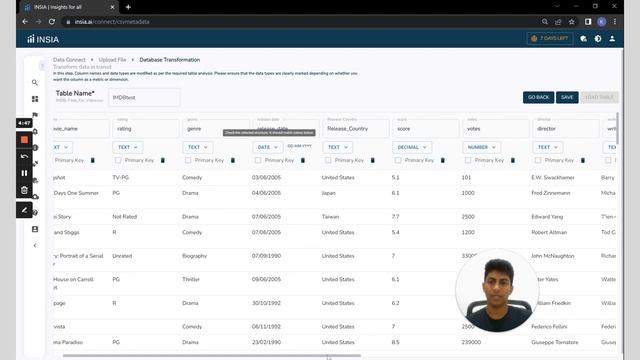The height and width of the screenshot is (360, 640).
Task: Check Primary Key for the release_date column
Action: (258, 160)
